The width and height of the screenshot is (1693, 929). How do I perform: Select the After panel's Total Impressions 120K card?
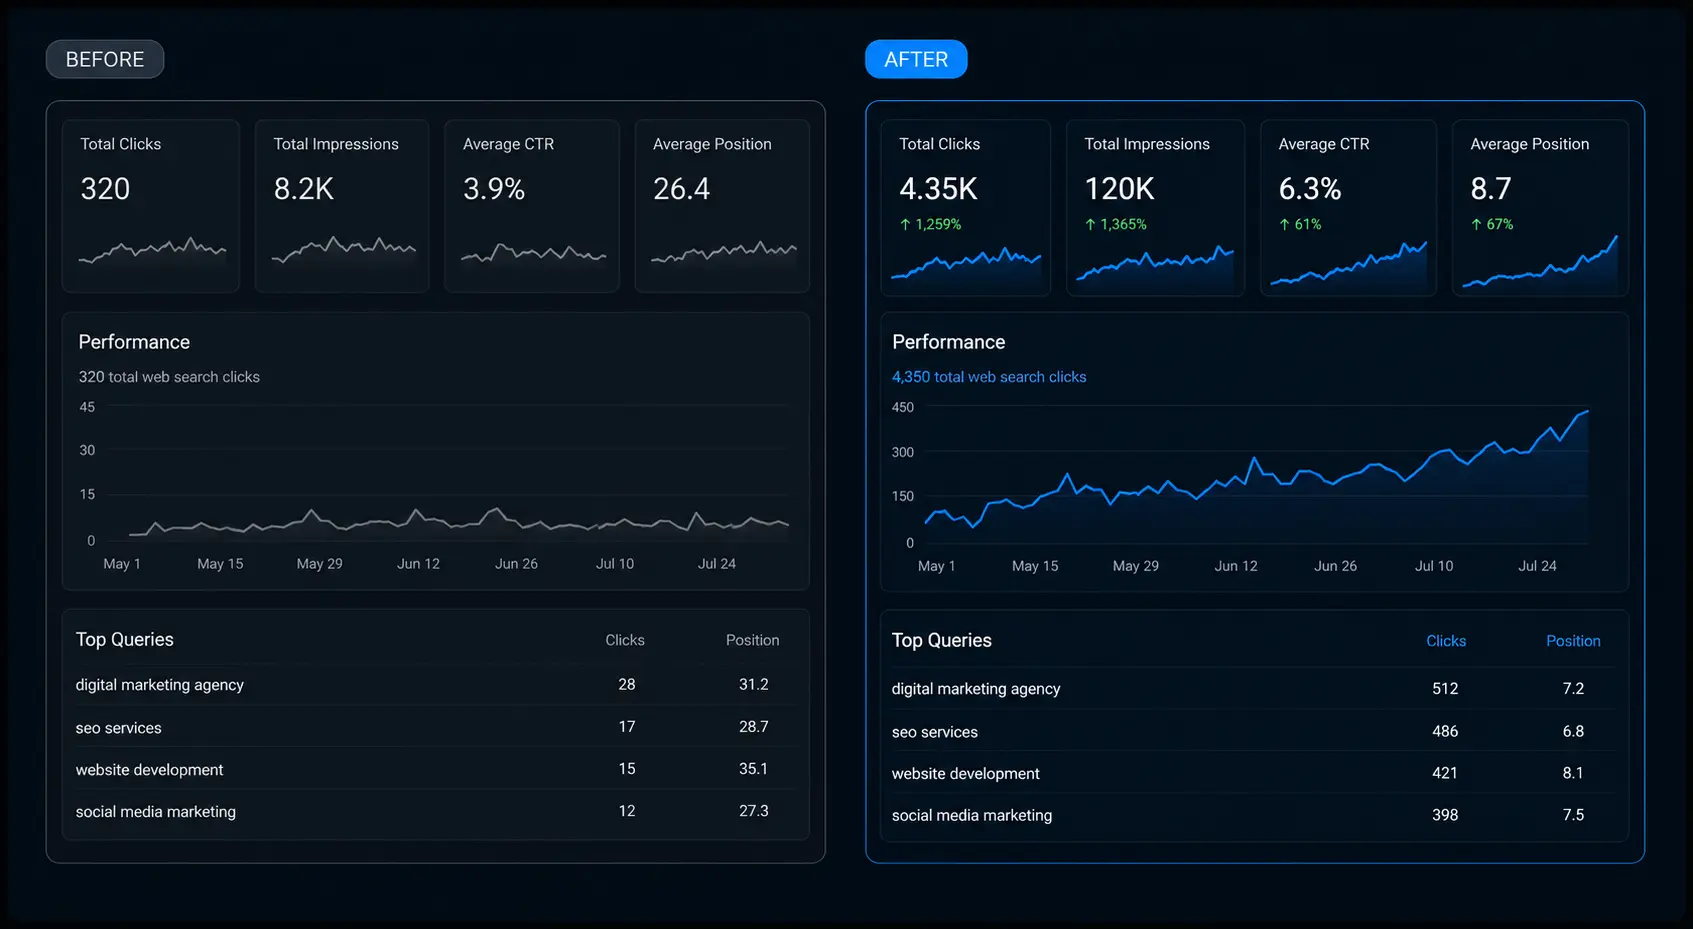1155,208
